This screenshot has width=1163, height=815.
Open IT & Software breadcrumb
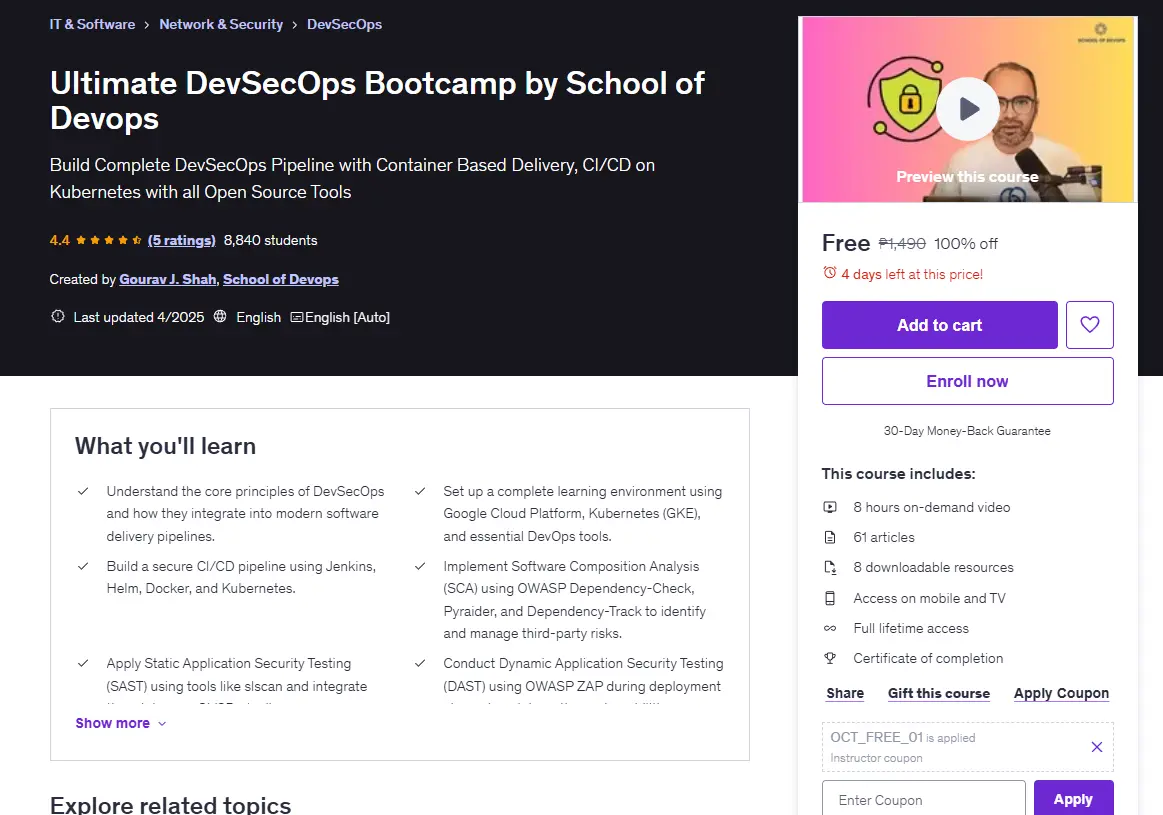[x=92, y=24]
